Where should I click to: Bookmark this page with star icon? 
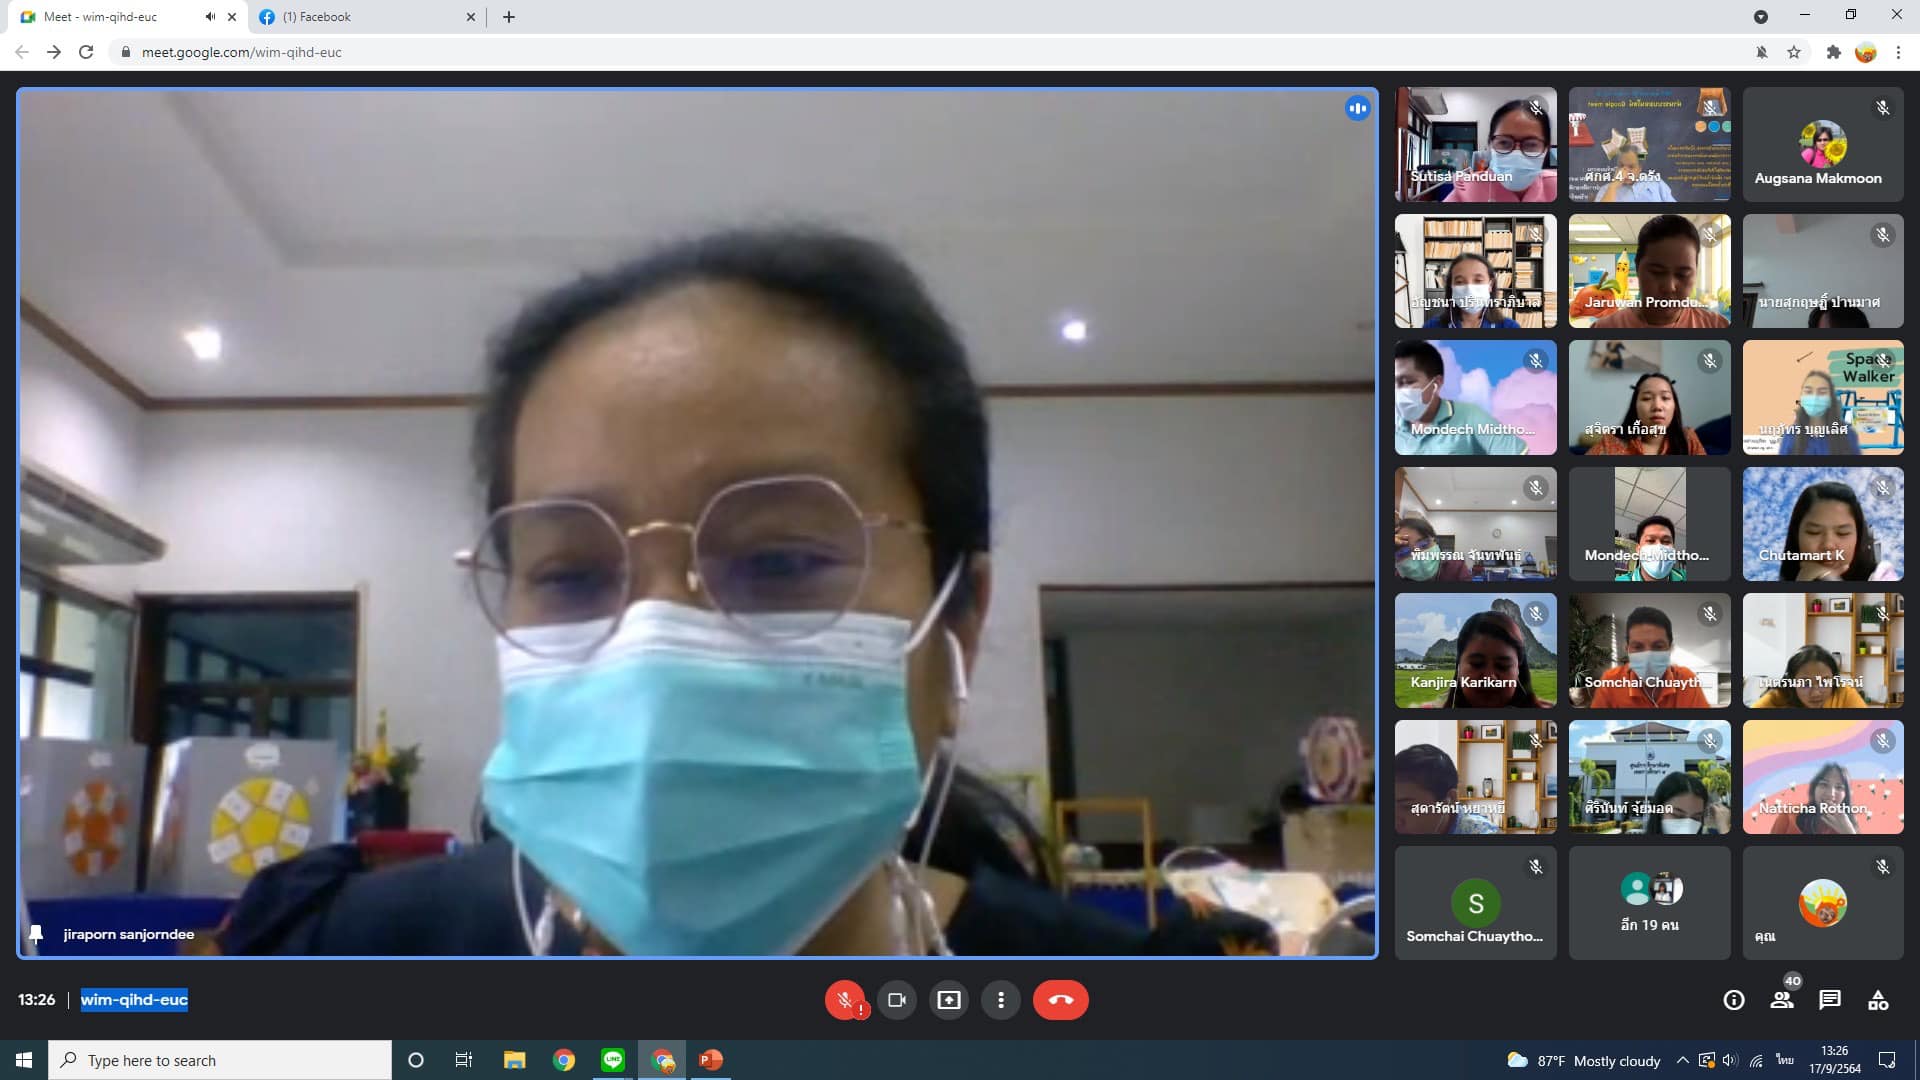click(1794, 52)
